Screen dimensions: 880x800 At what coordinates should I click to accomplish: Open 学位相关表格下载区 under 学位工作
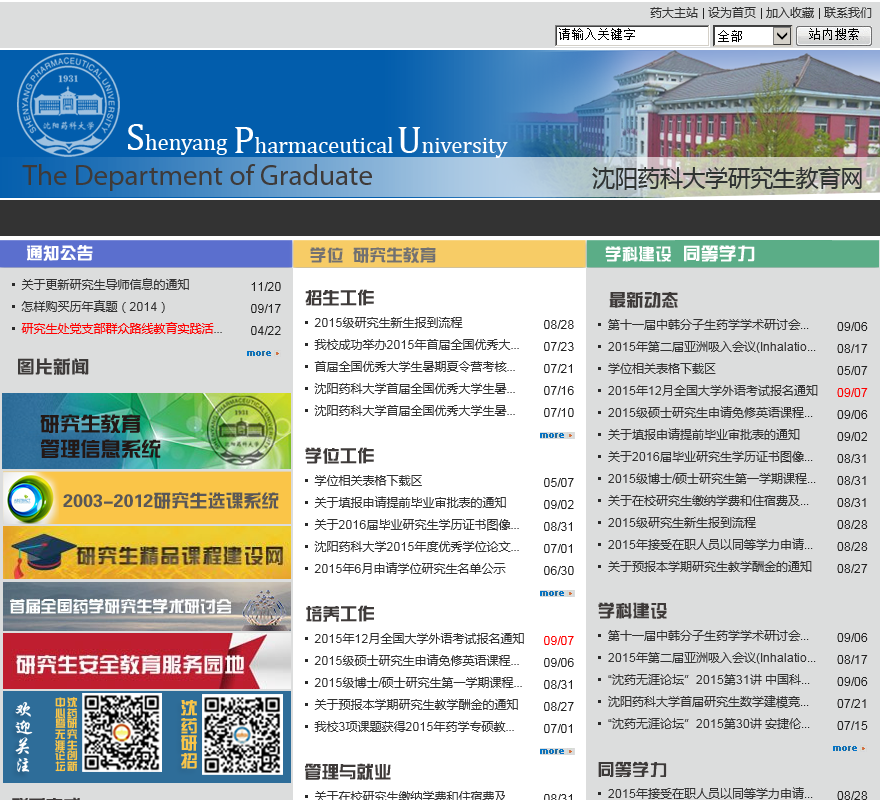[368, 481]
